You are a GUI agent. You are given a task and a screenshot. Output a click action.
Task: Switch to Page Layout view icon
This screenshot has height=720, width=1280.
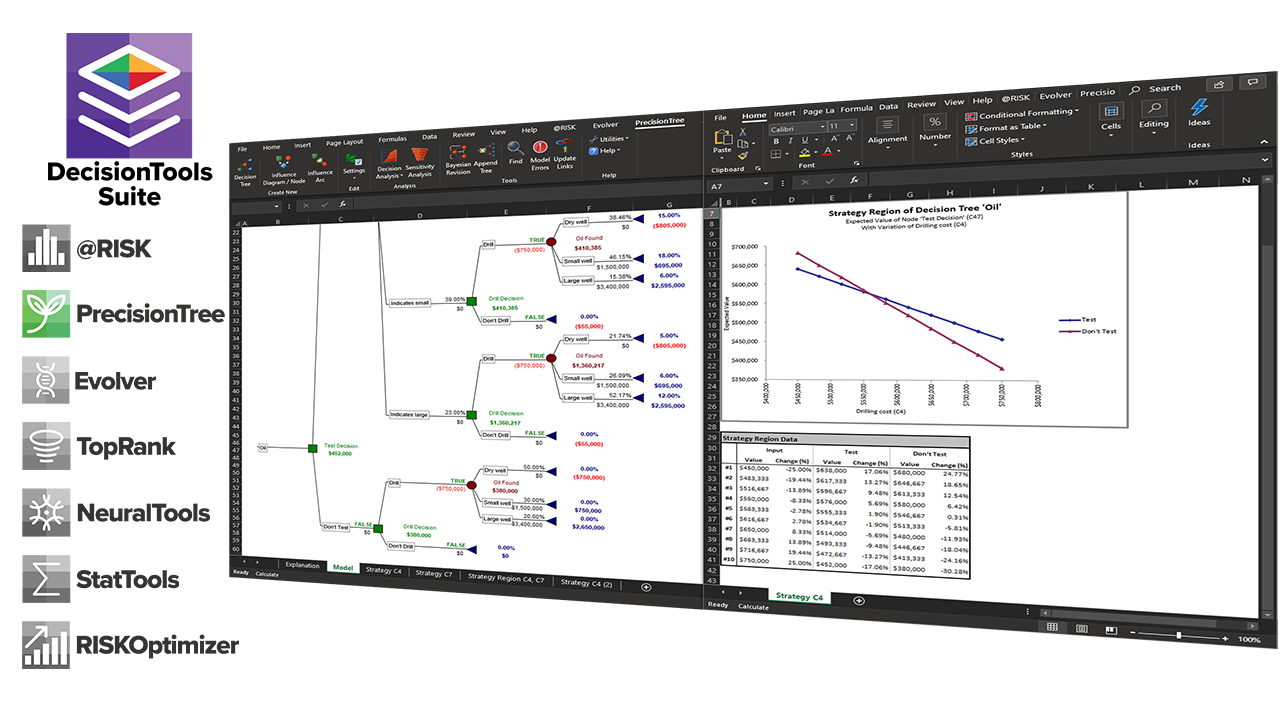point(1081,629)
